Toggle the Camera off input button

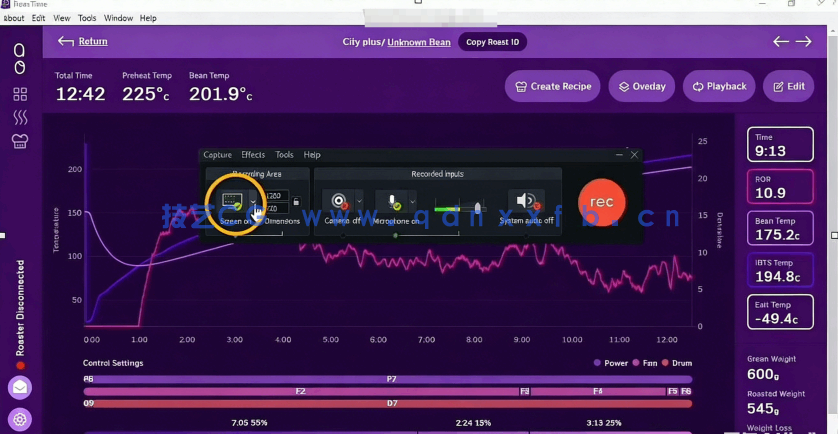point(339,201)
